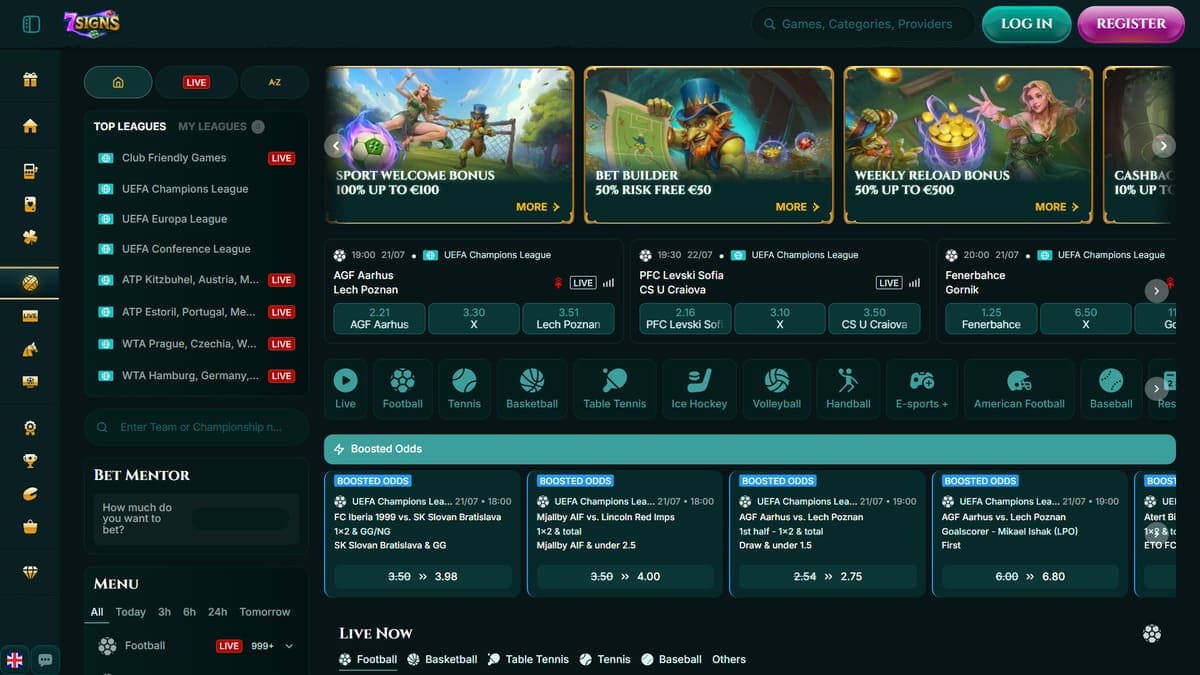
Task: Go to the home icon in sidebar
Action: click(30, 126)
